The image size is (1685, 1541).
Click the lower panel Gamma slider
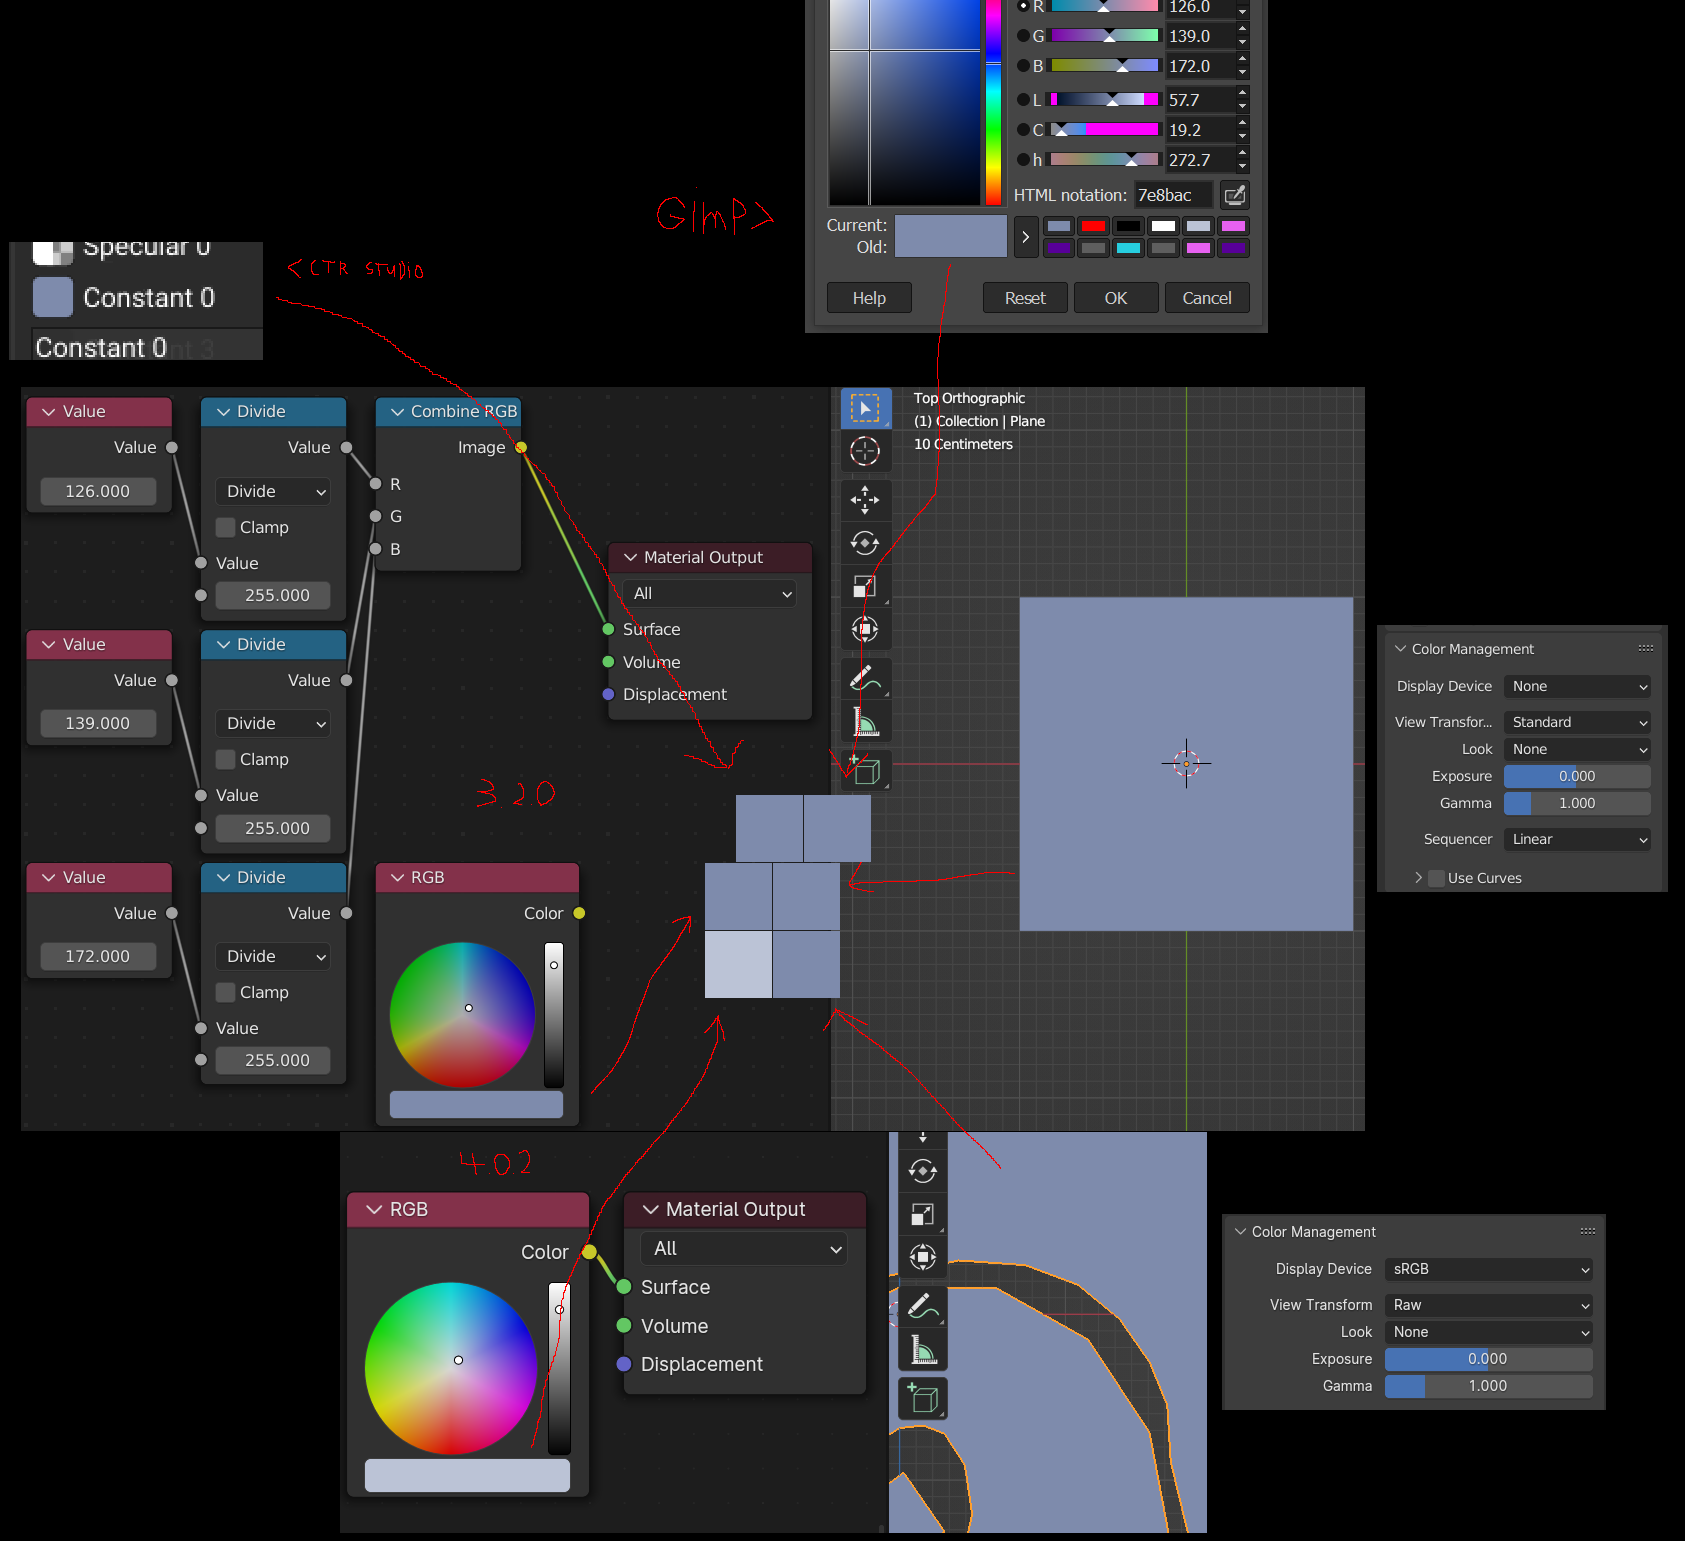click(1488, 1386)
